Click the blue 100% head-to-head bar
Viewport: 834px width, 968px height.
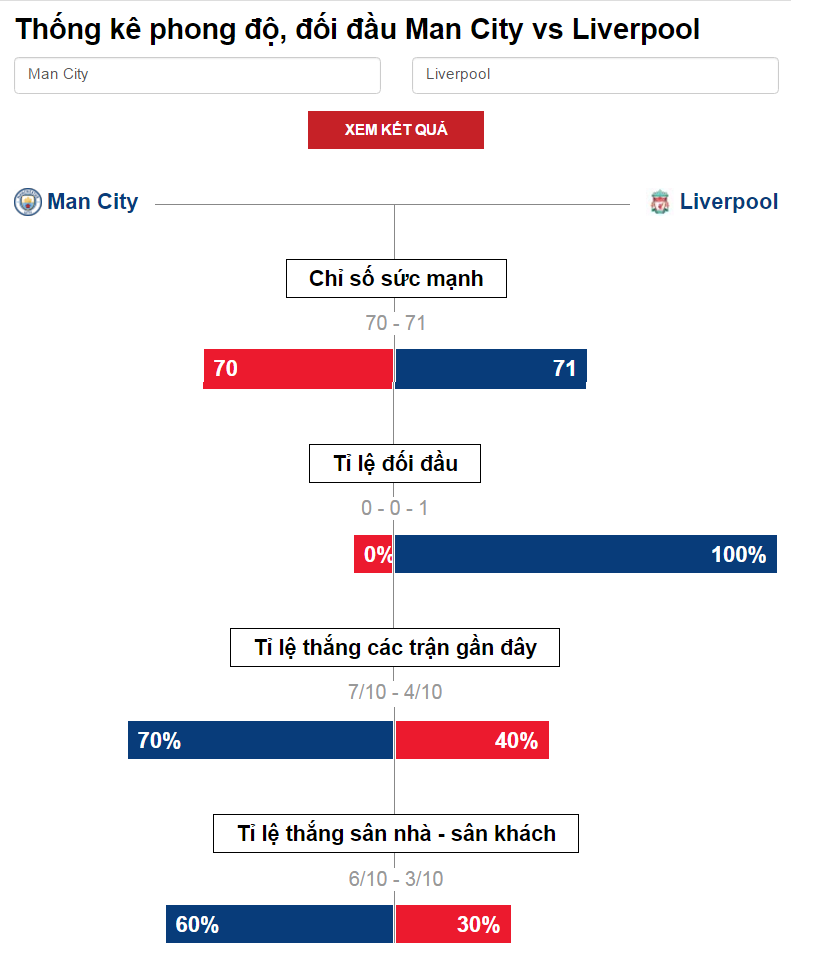pos(586,554)
